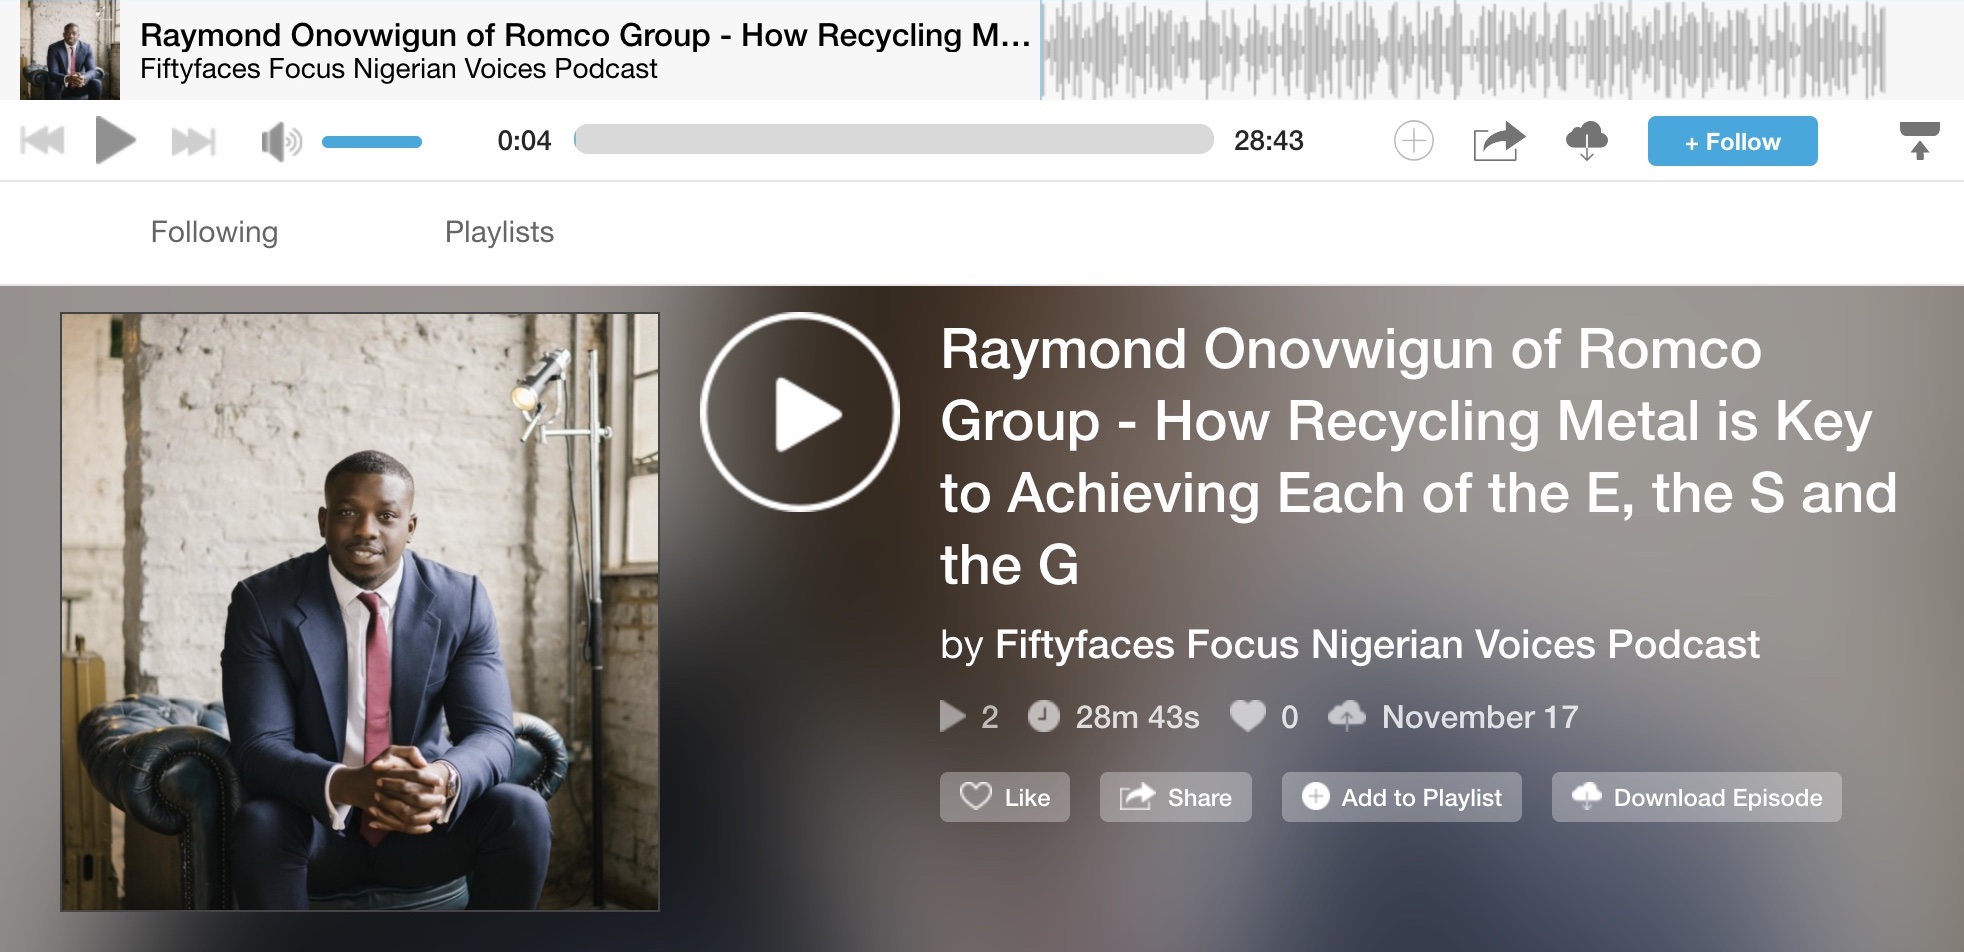
Task: Click the large episode headline text
Action: (x=1418, y=457)
